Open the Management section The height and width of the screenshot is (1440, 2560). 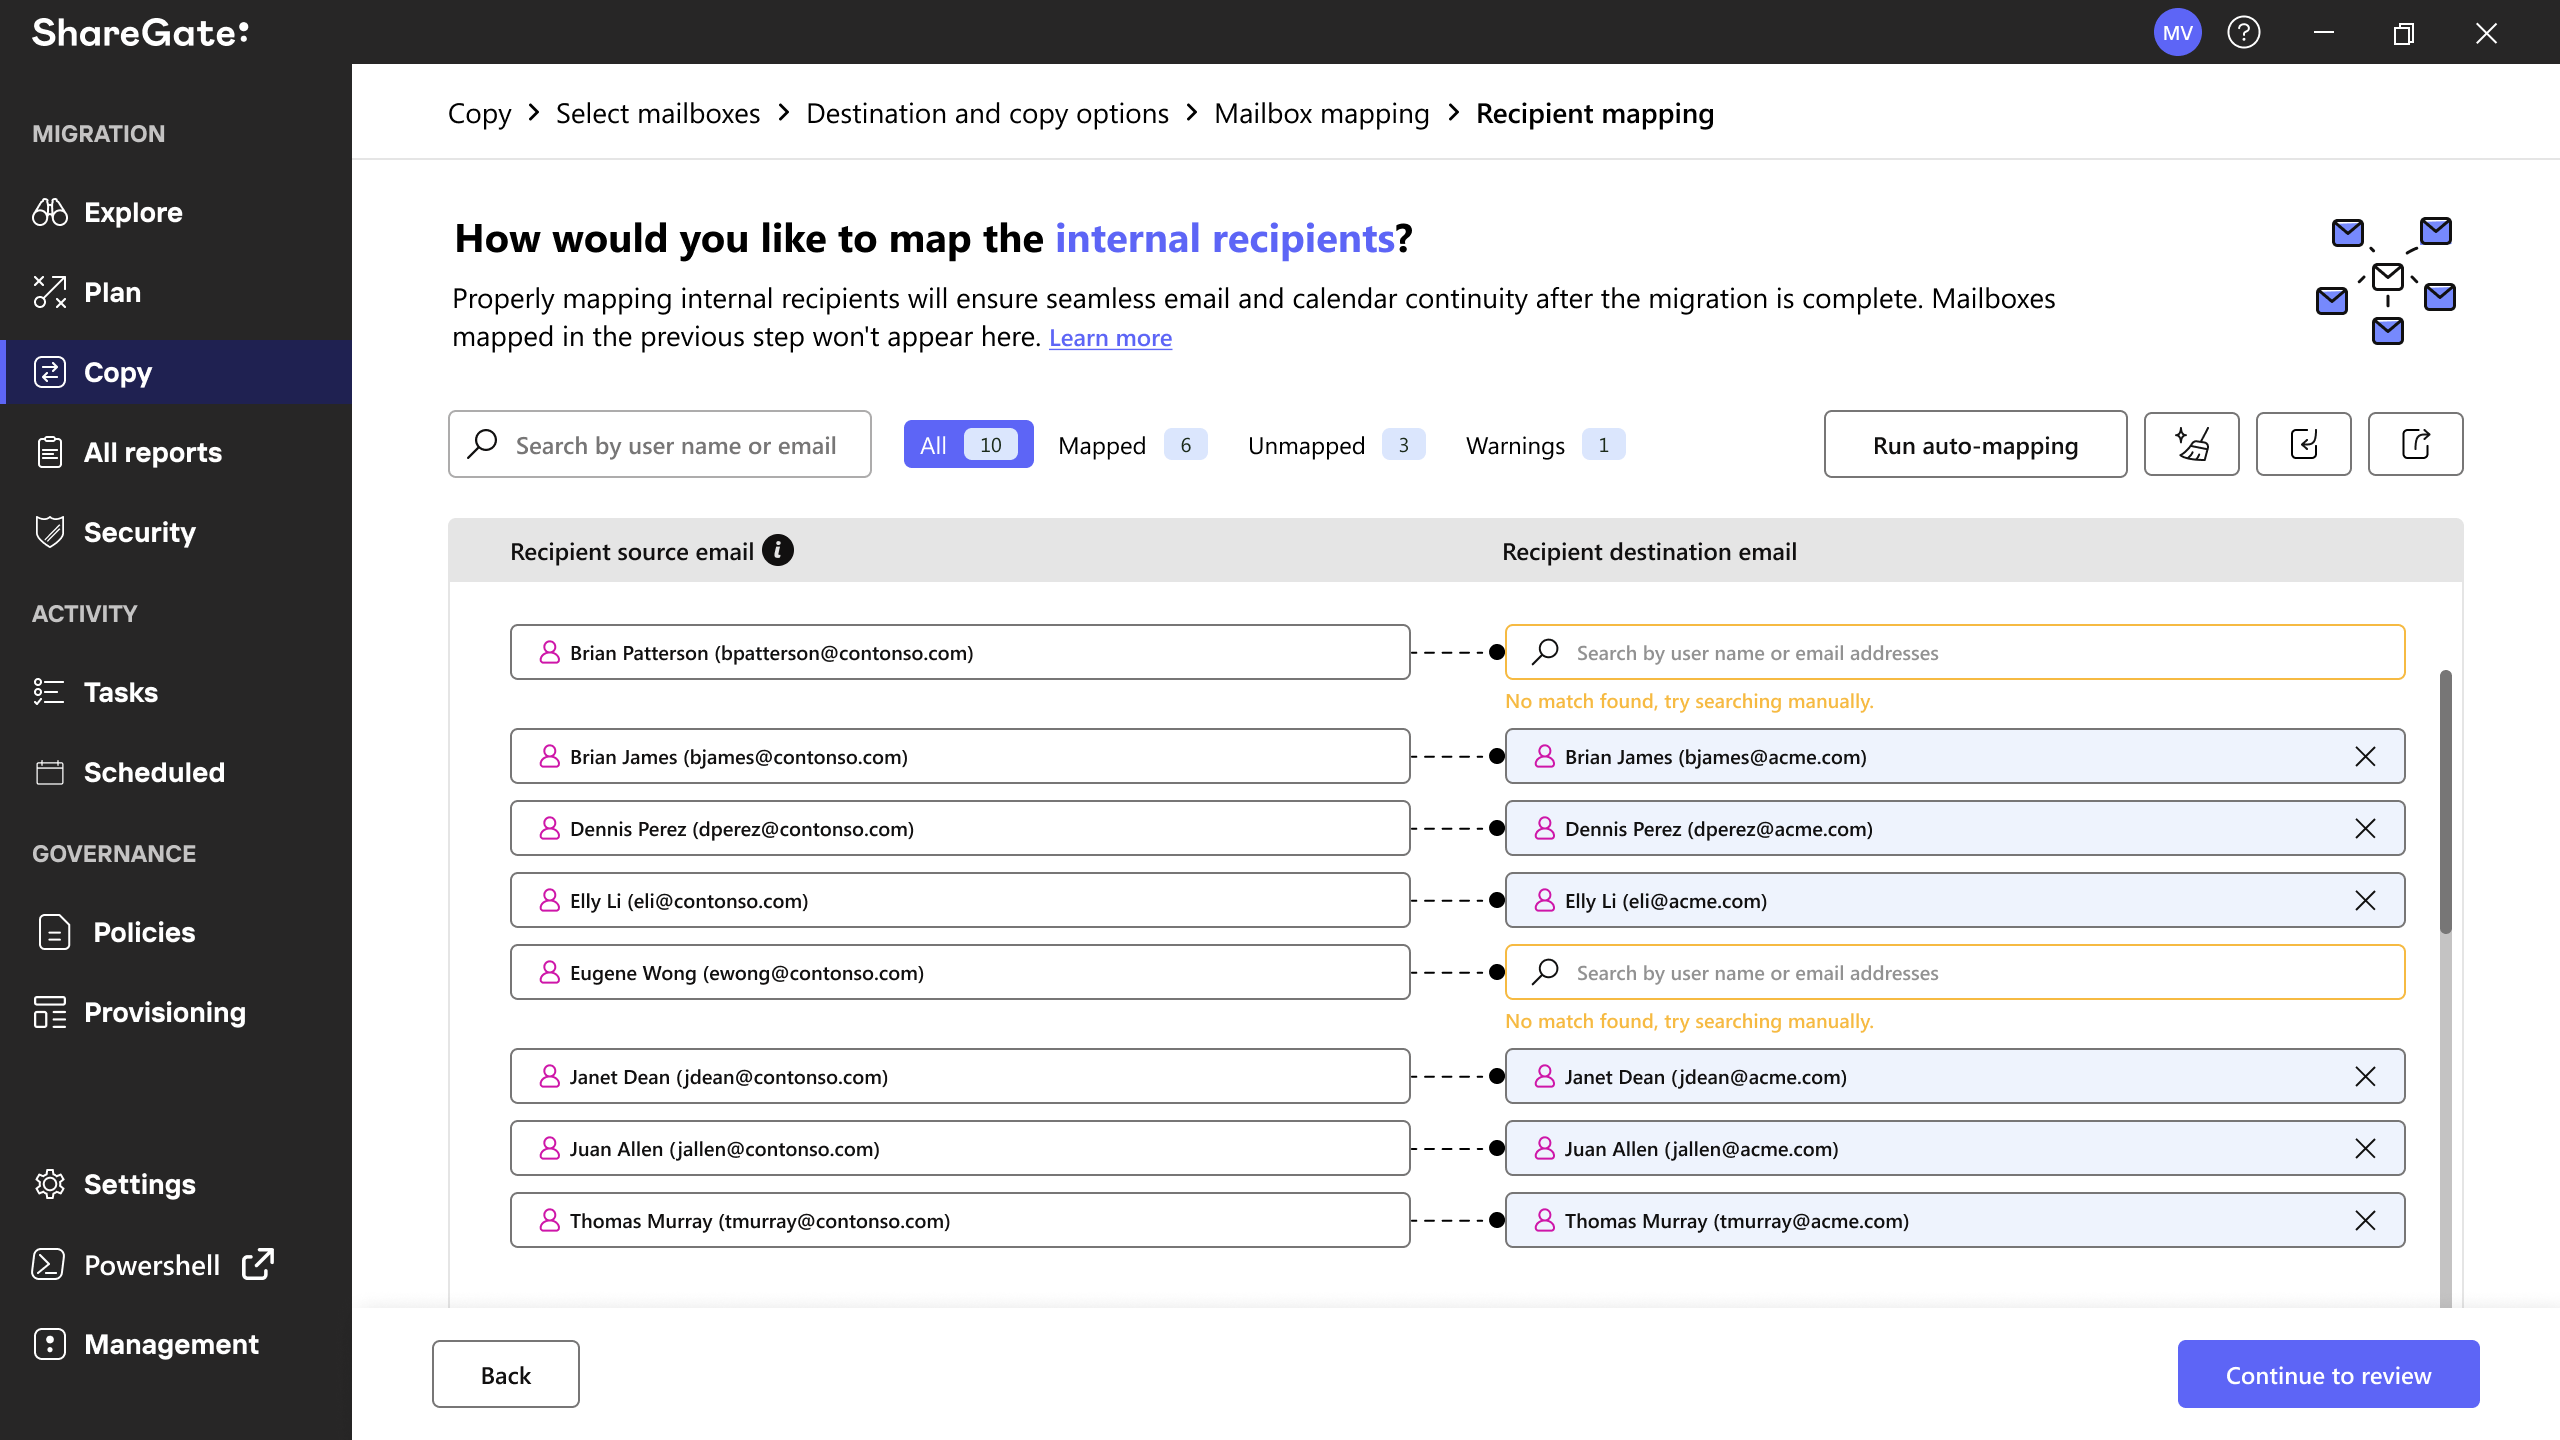(146, 1344)
